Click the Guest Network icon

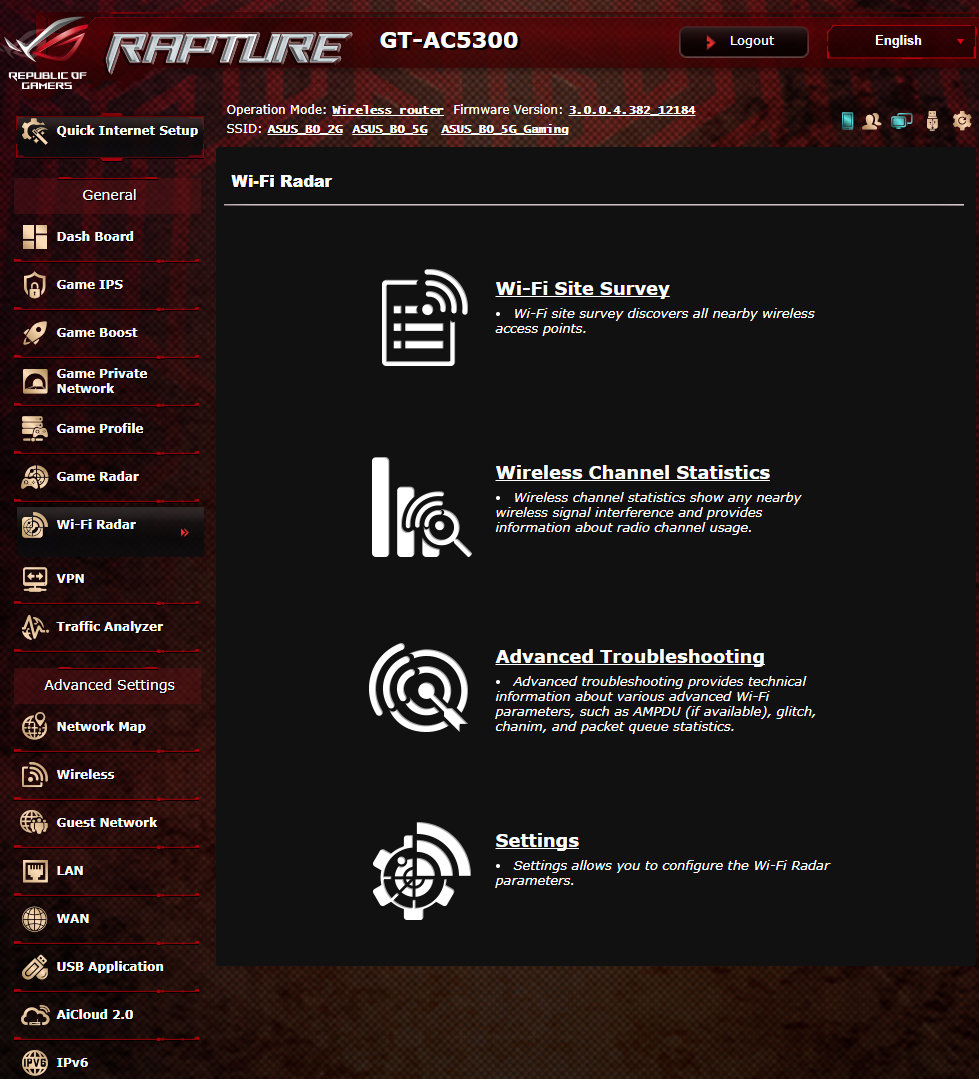pyautogui.click(x=34, y=822)
